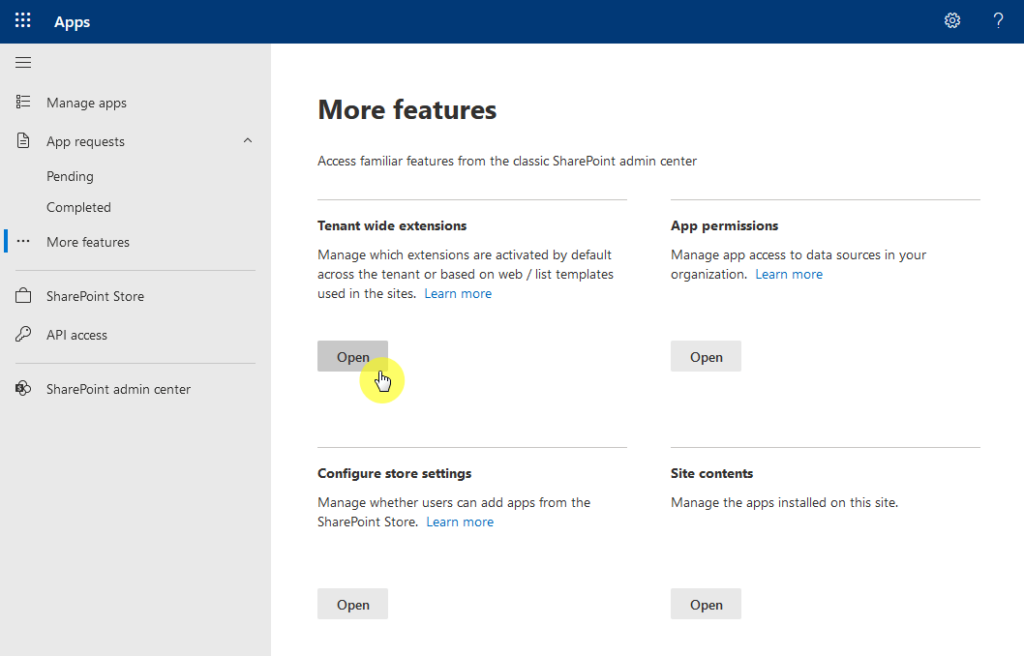The image size is (1024, 656).
Task: Go to SharePoint admin center
Action: click(118, 389)
